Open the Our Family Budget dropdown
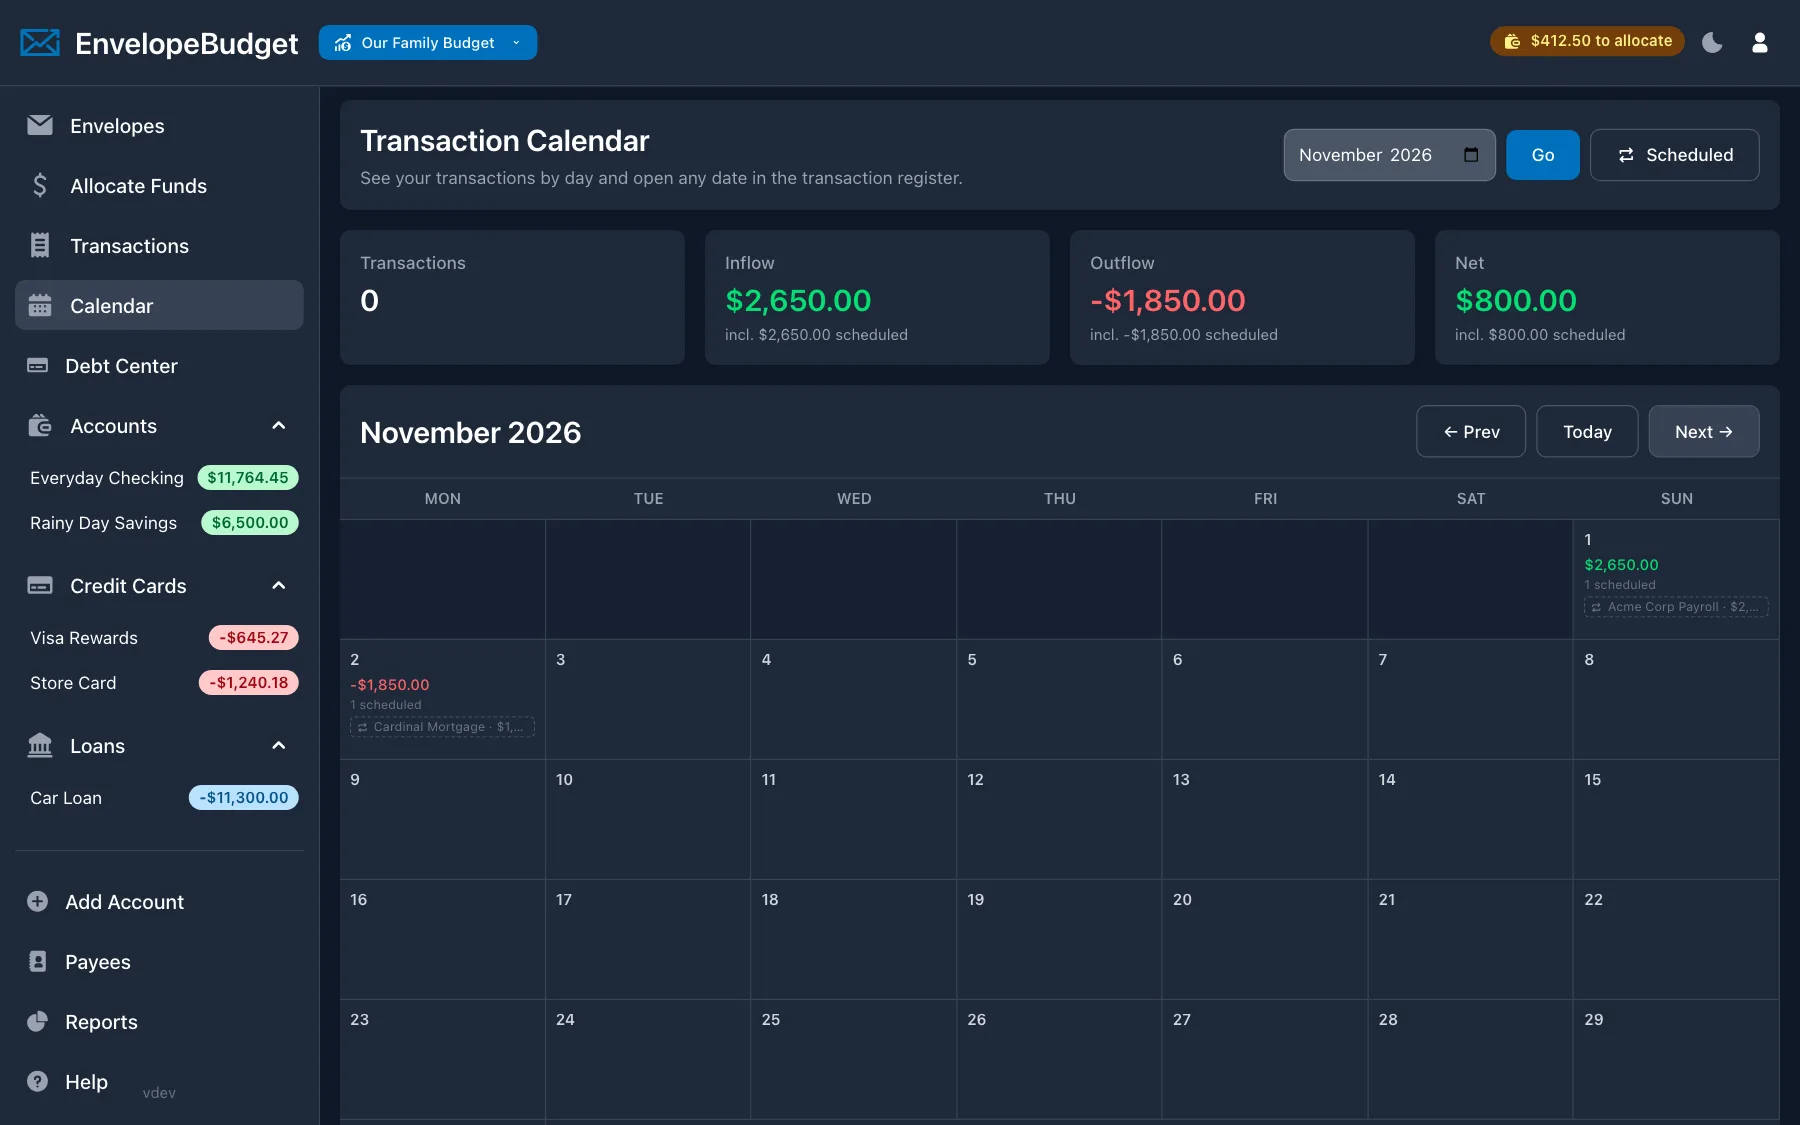This screenshot has height=1125, width=1800. [x=428, y=42]
